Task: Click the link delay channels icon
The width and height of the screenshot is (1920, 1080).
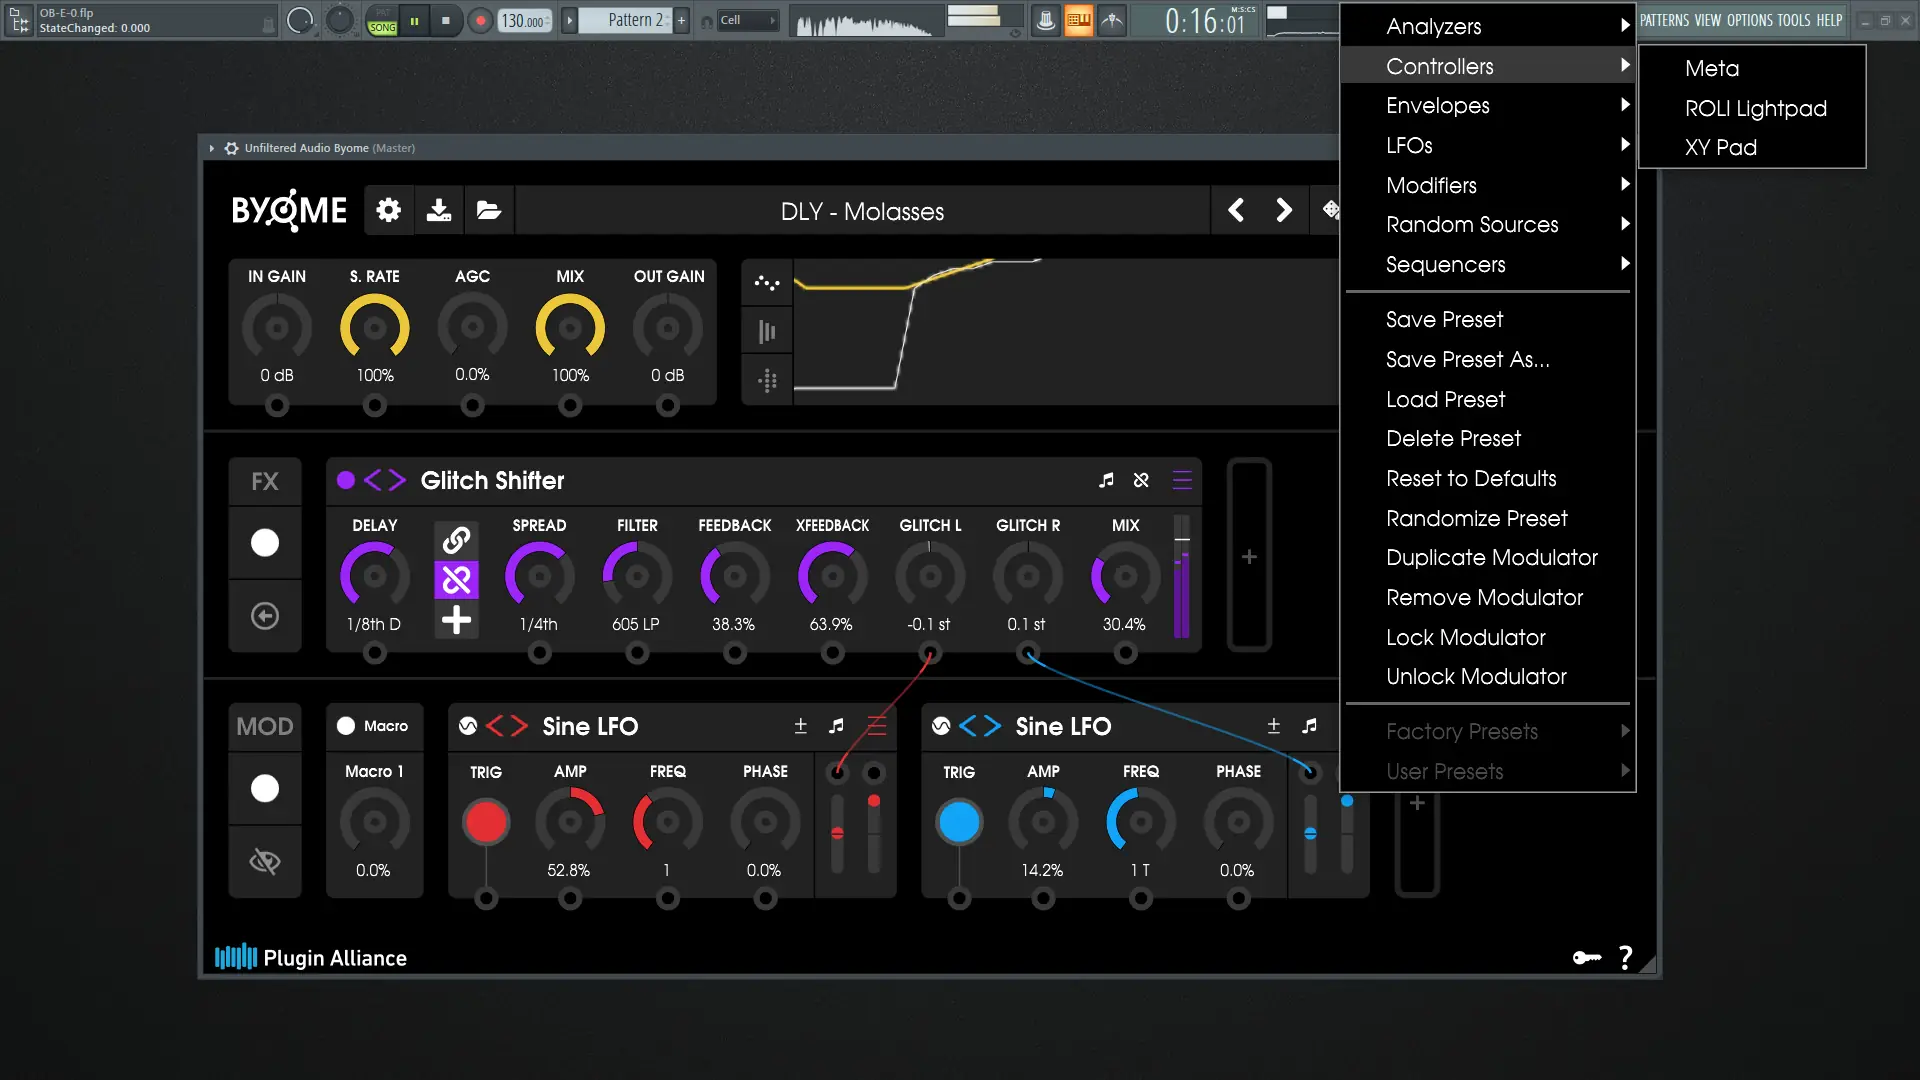Action: pyautogui.click(x=456, y=540)
